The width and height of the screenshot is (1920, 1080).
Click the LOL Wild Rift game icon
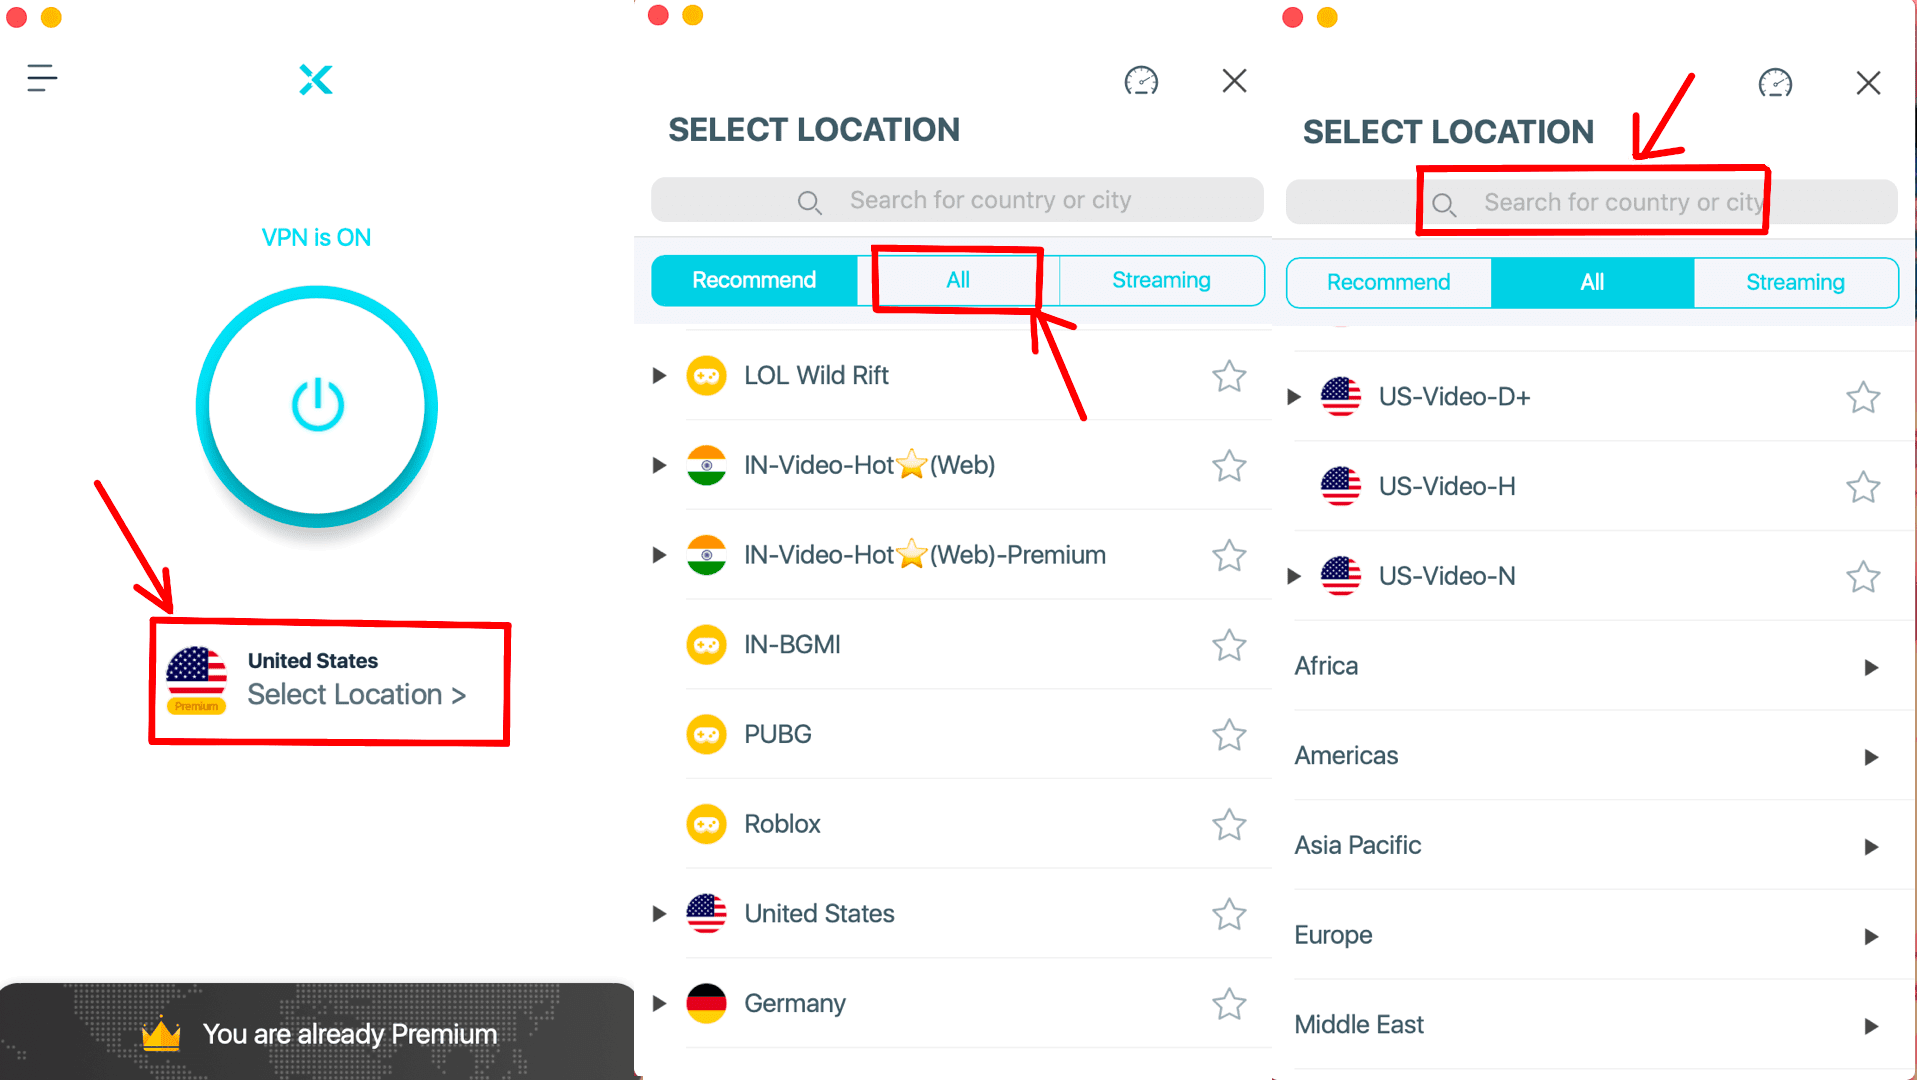pos(709,376)
